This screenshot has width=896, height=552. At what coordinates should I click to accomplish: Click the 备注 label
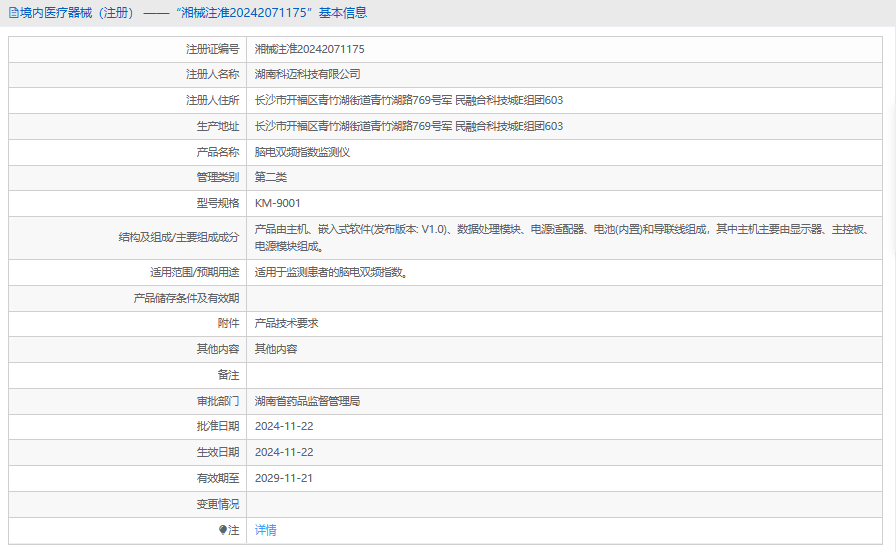[229, 375]
